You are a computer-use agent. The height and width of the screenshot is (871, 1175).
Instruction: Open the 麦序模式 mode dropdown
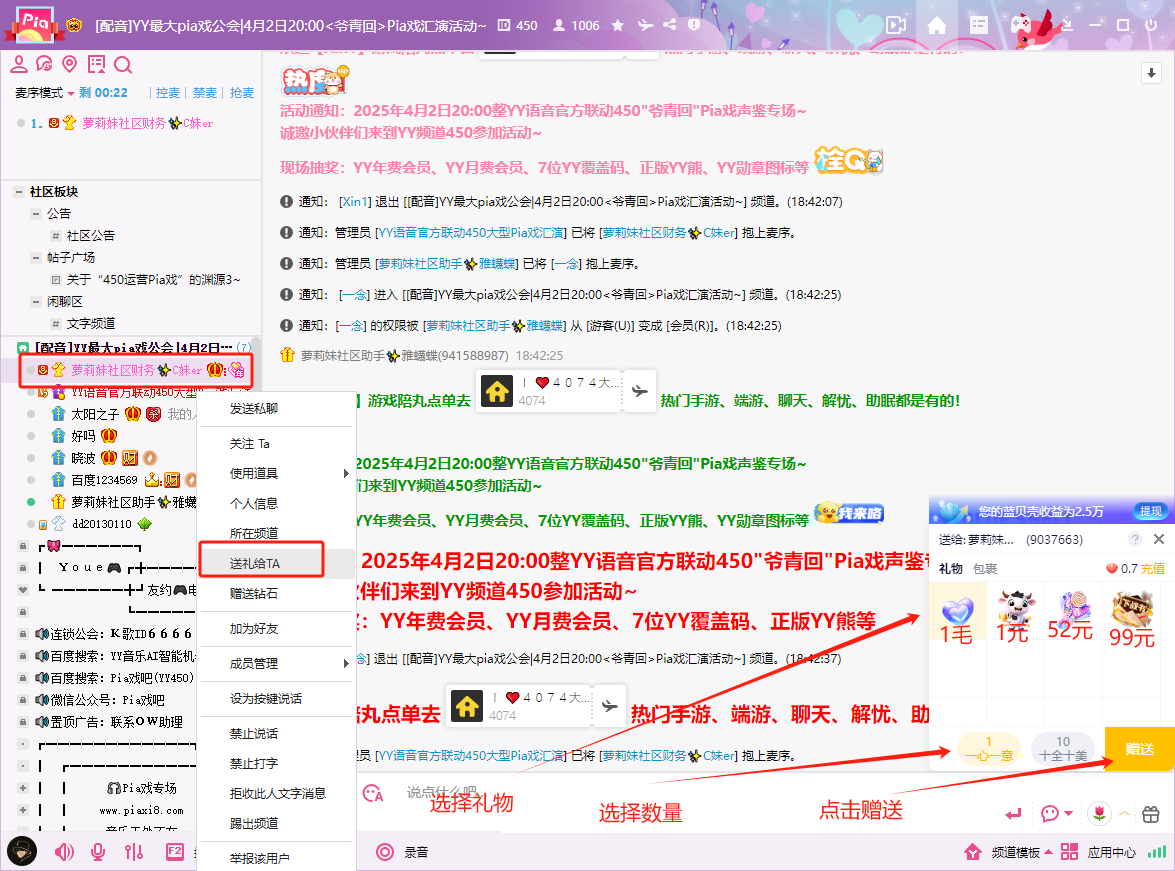45,93
